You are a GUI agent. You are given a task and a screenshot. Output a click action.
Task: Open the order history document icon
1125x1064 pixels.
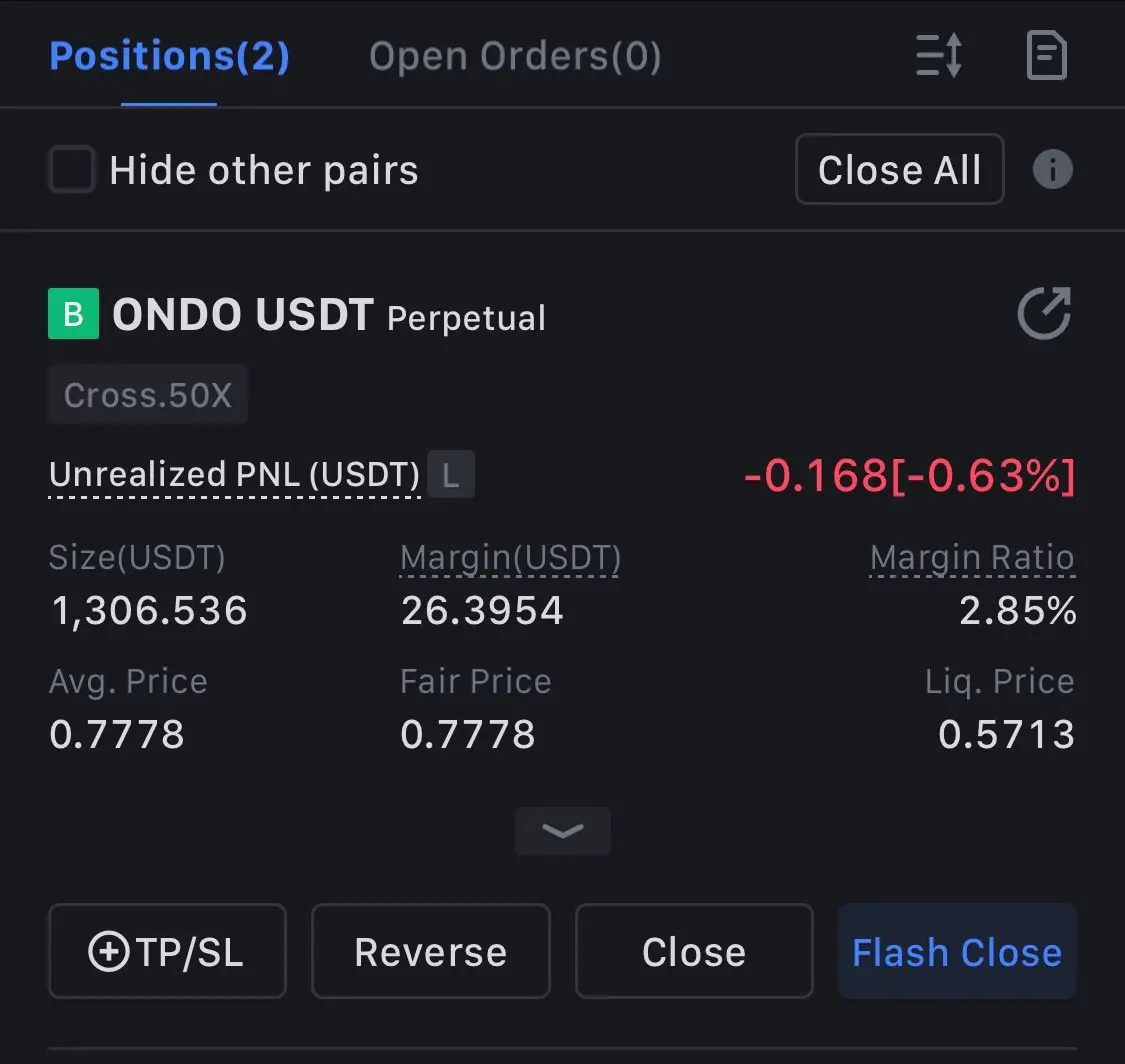(1047, 55)
